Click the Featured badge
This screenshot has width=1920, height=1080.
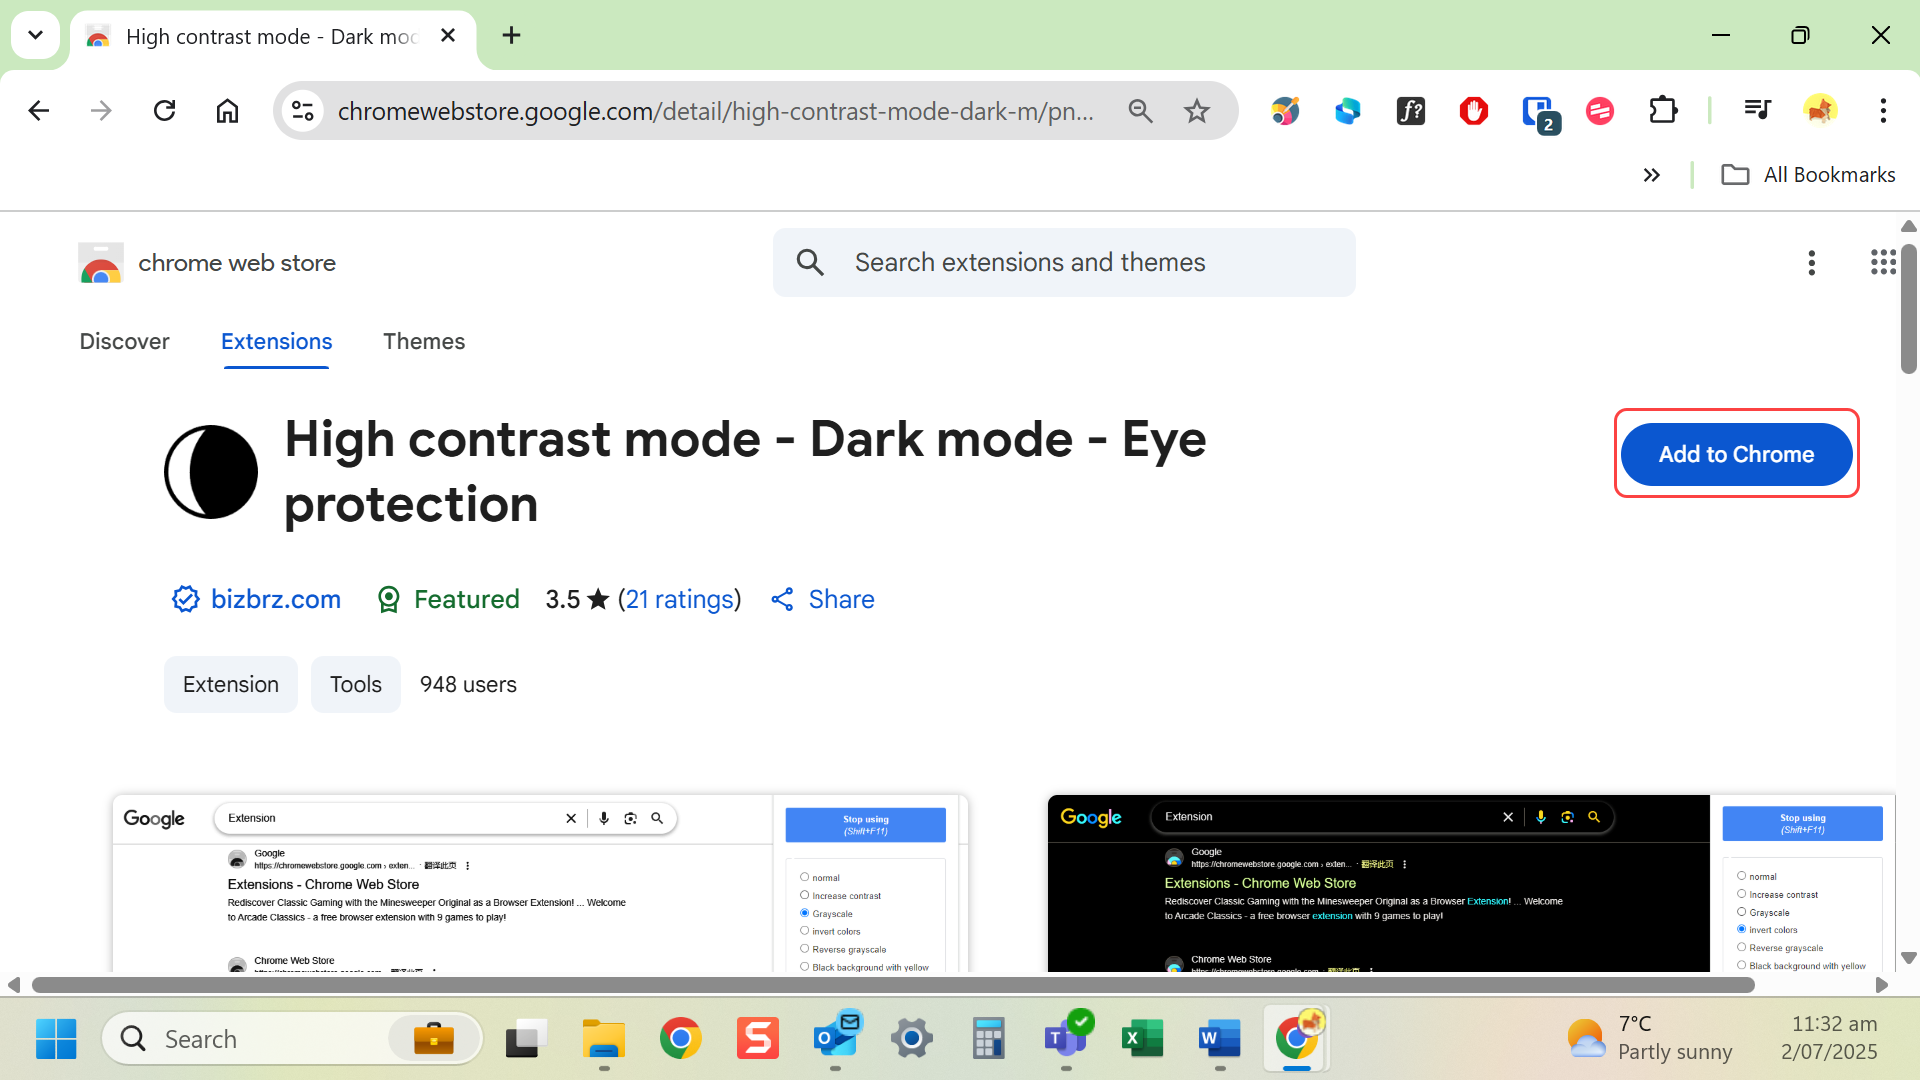point(447,599)
